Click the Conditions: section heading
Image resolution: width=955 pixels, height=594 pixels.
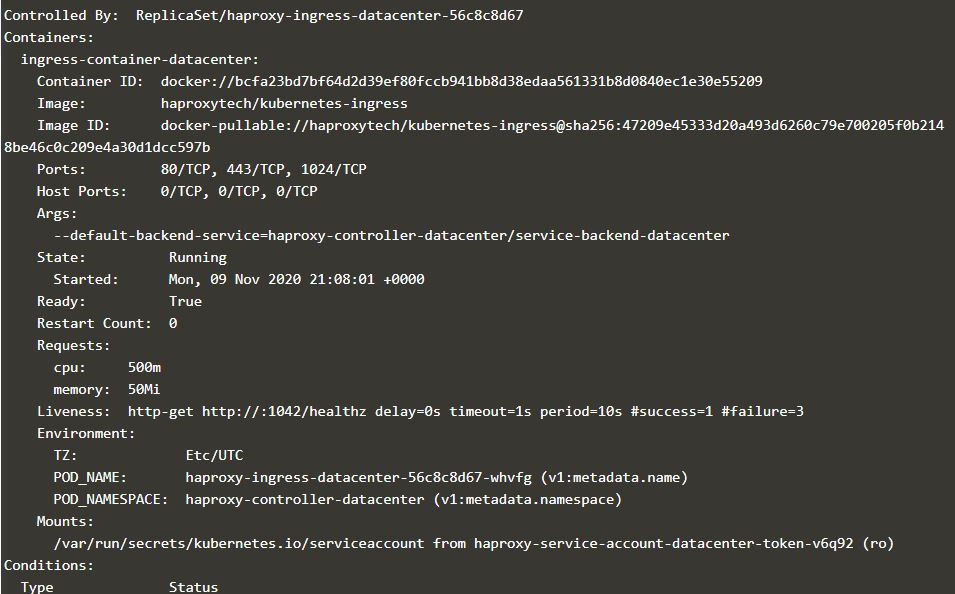pyautogui.click(x=49, y=565)
